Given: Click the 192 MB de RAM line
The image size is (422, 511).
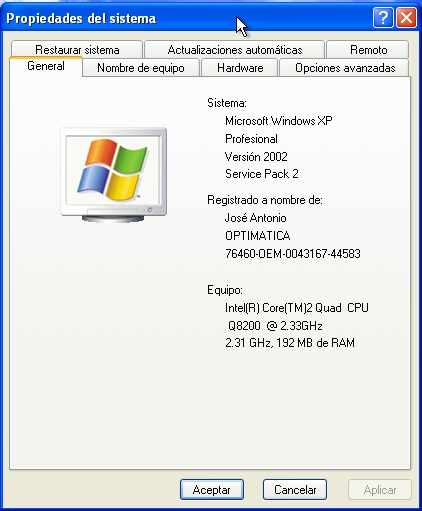Looking at the screenshot, I should coord(290,343).
